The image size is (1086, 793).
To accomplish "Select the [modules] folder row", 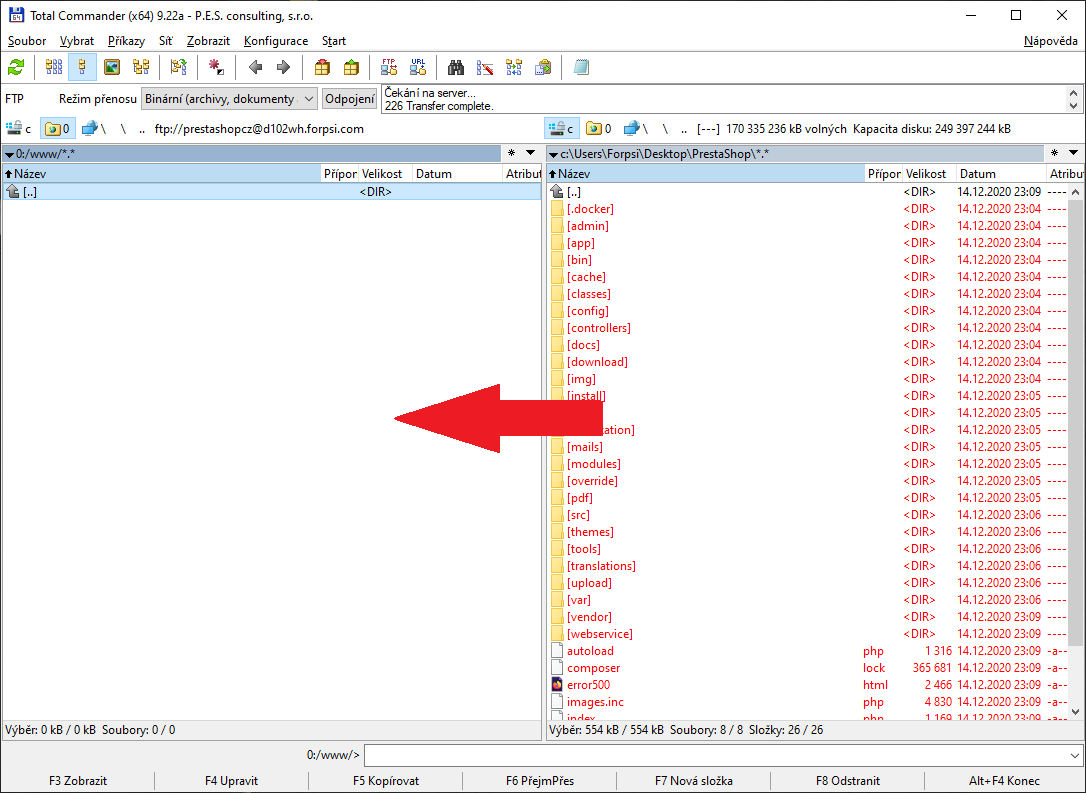I will [x=808, y=464].
